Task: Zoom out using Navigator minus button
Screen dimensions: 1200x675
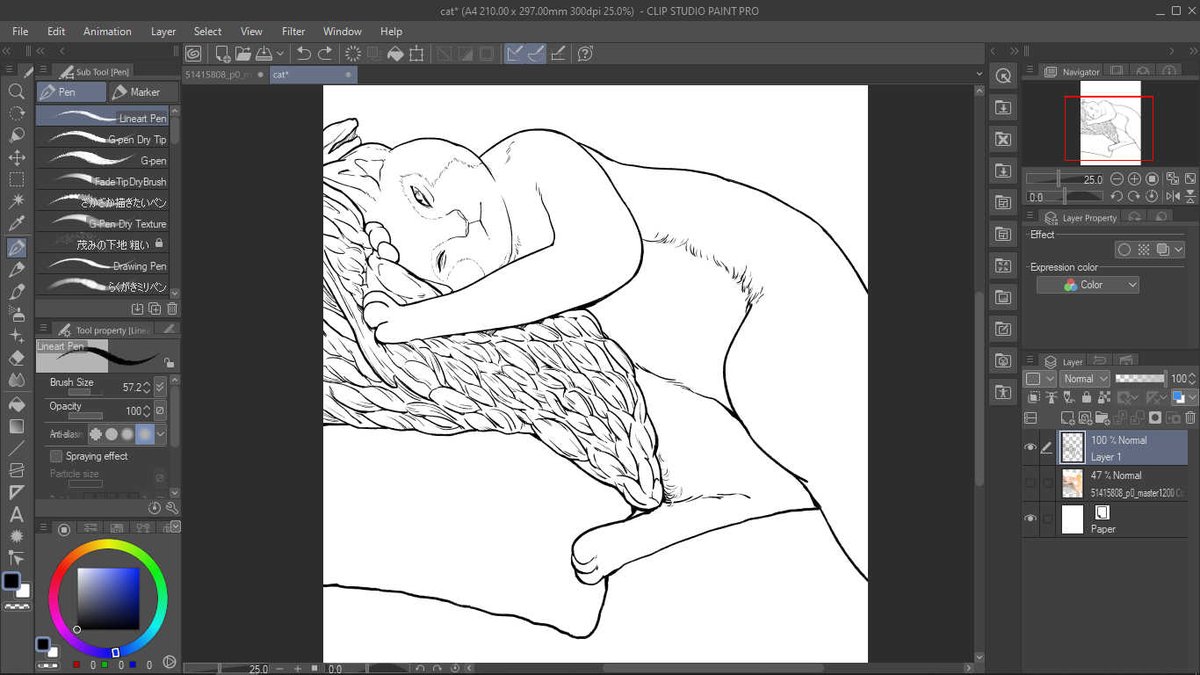Action: pyautogui.click(x=1117, y=179)
